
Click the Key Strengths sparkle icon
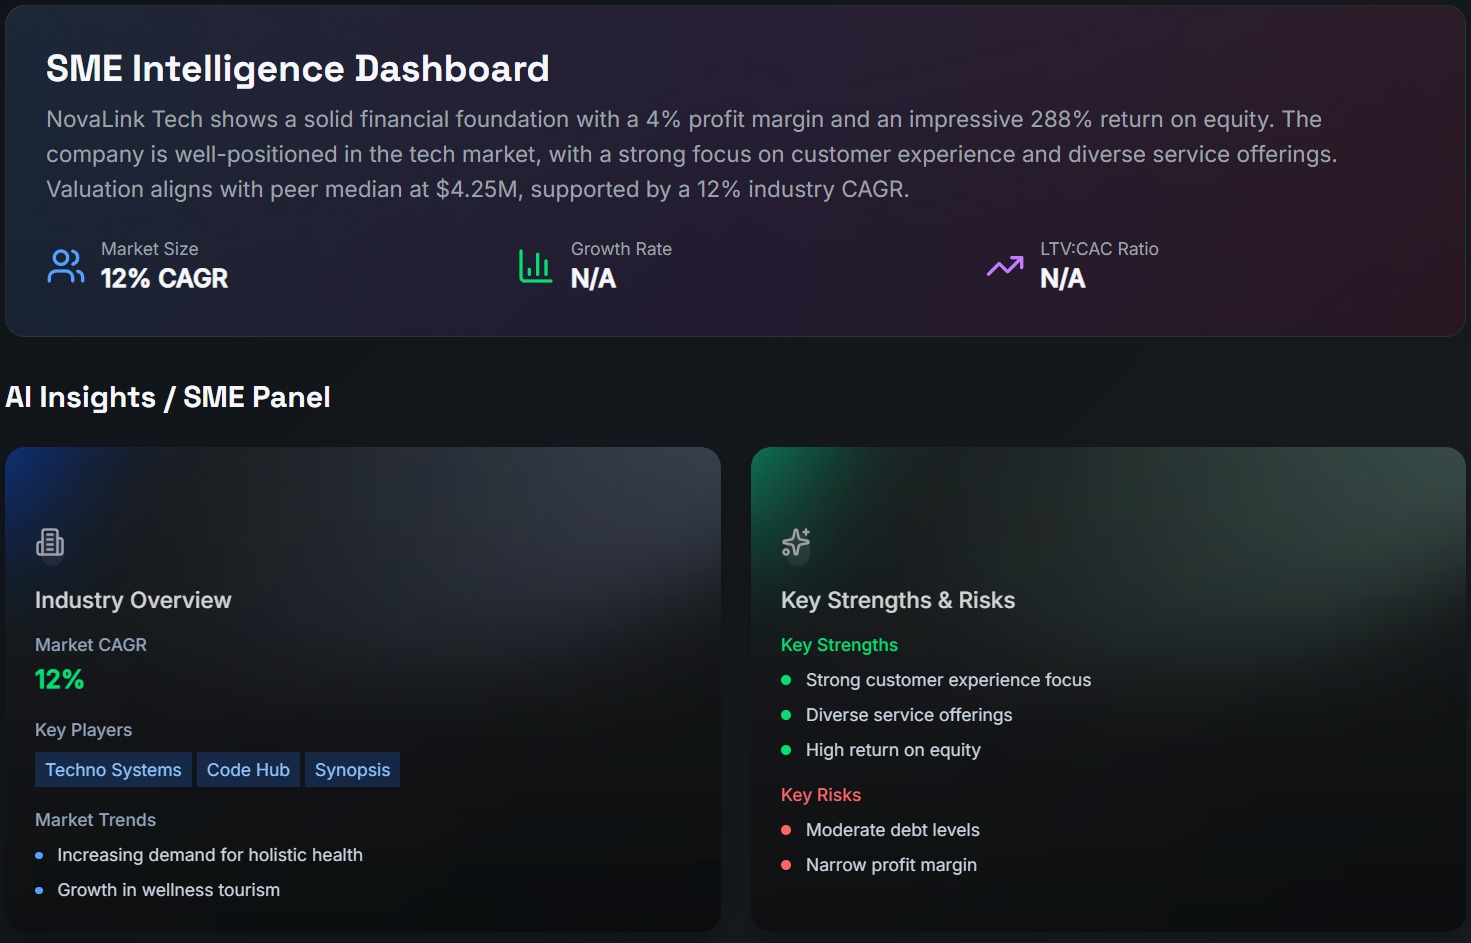796,542
